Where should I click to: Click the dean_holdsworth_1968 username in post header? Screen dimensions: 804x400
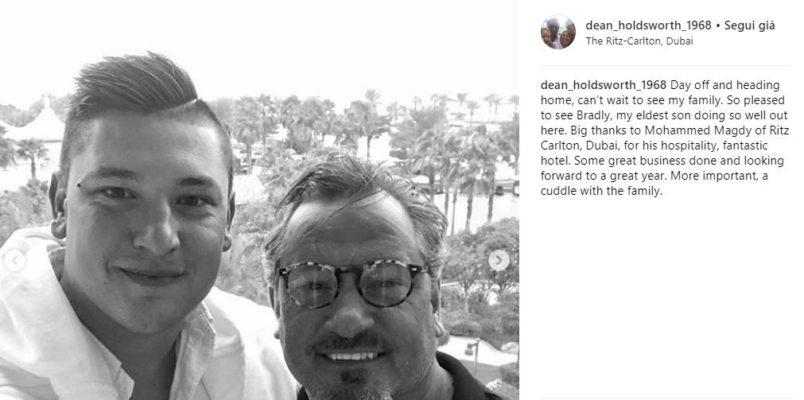648,25
